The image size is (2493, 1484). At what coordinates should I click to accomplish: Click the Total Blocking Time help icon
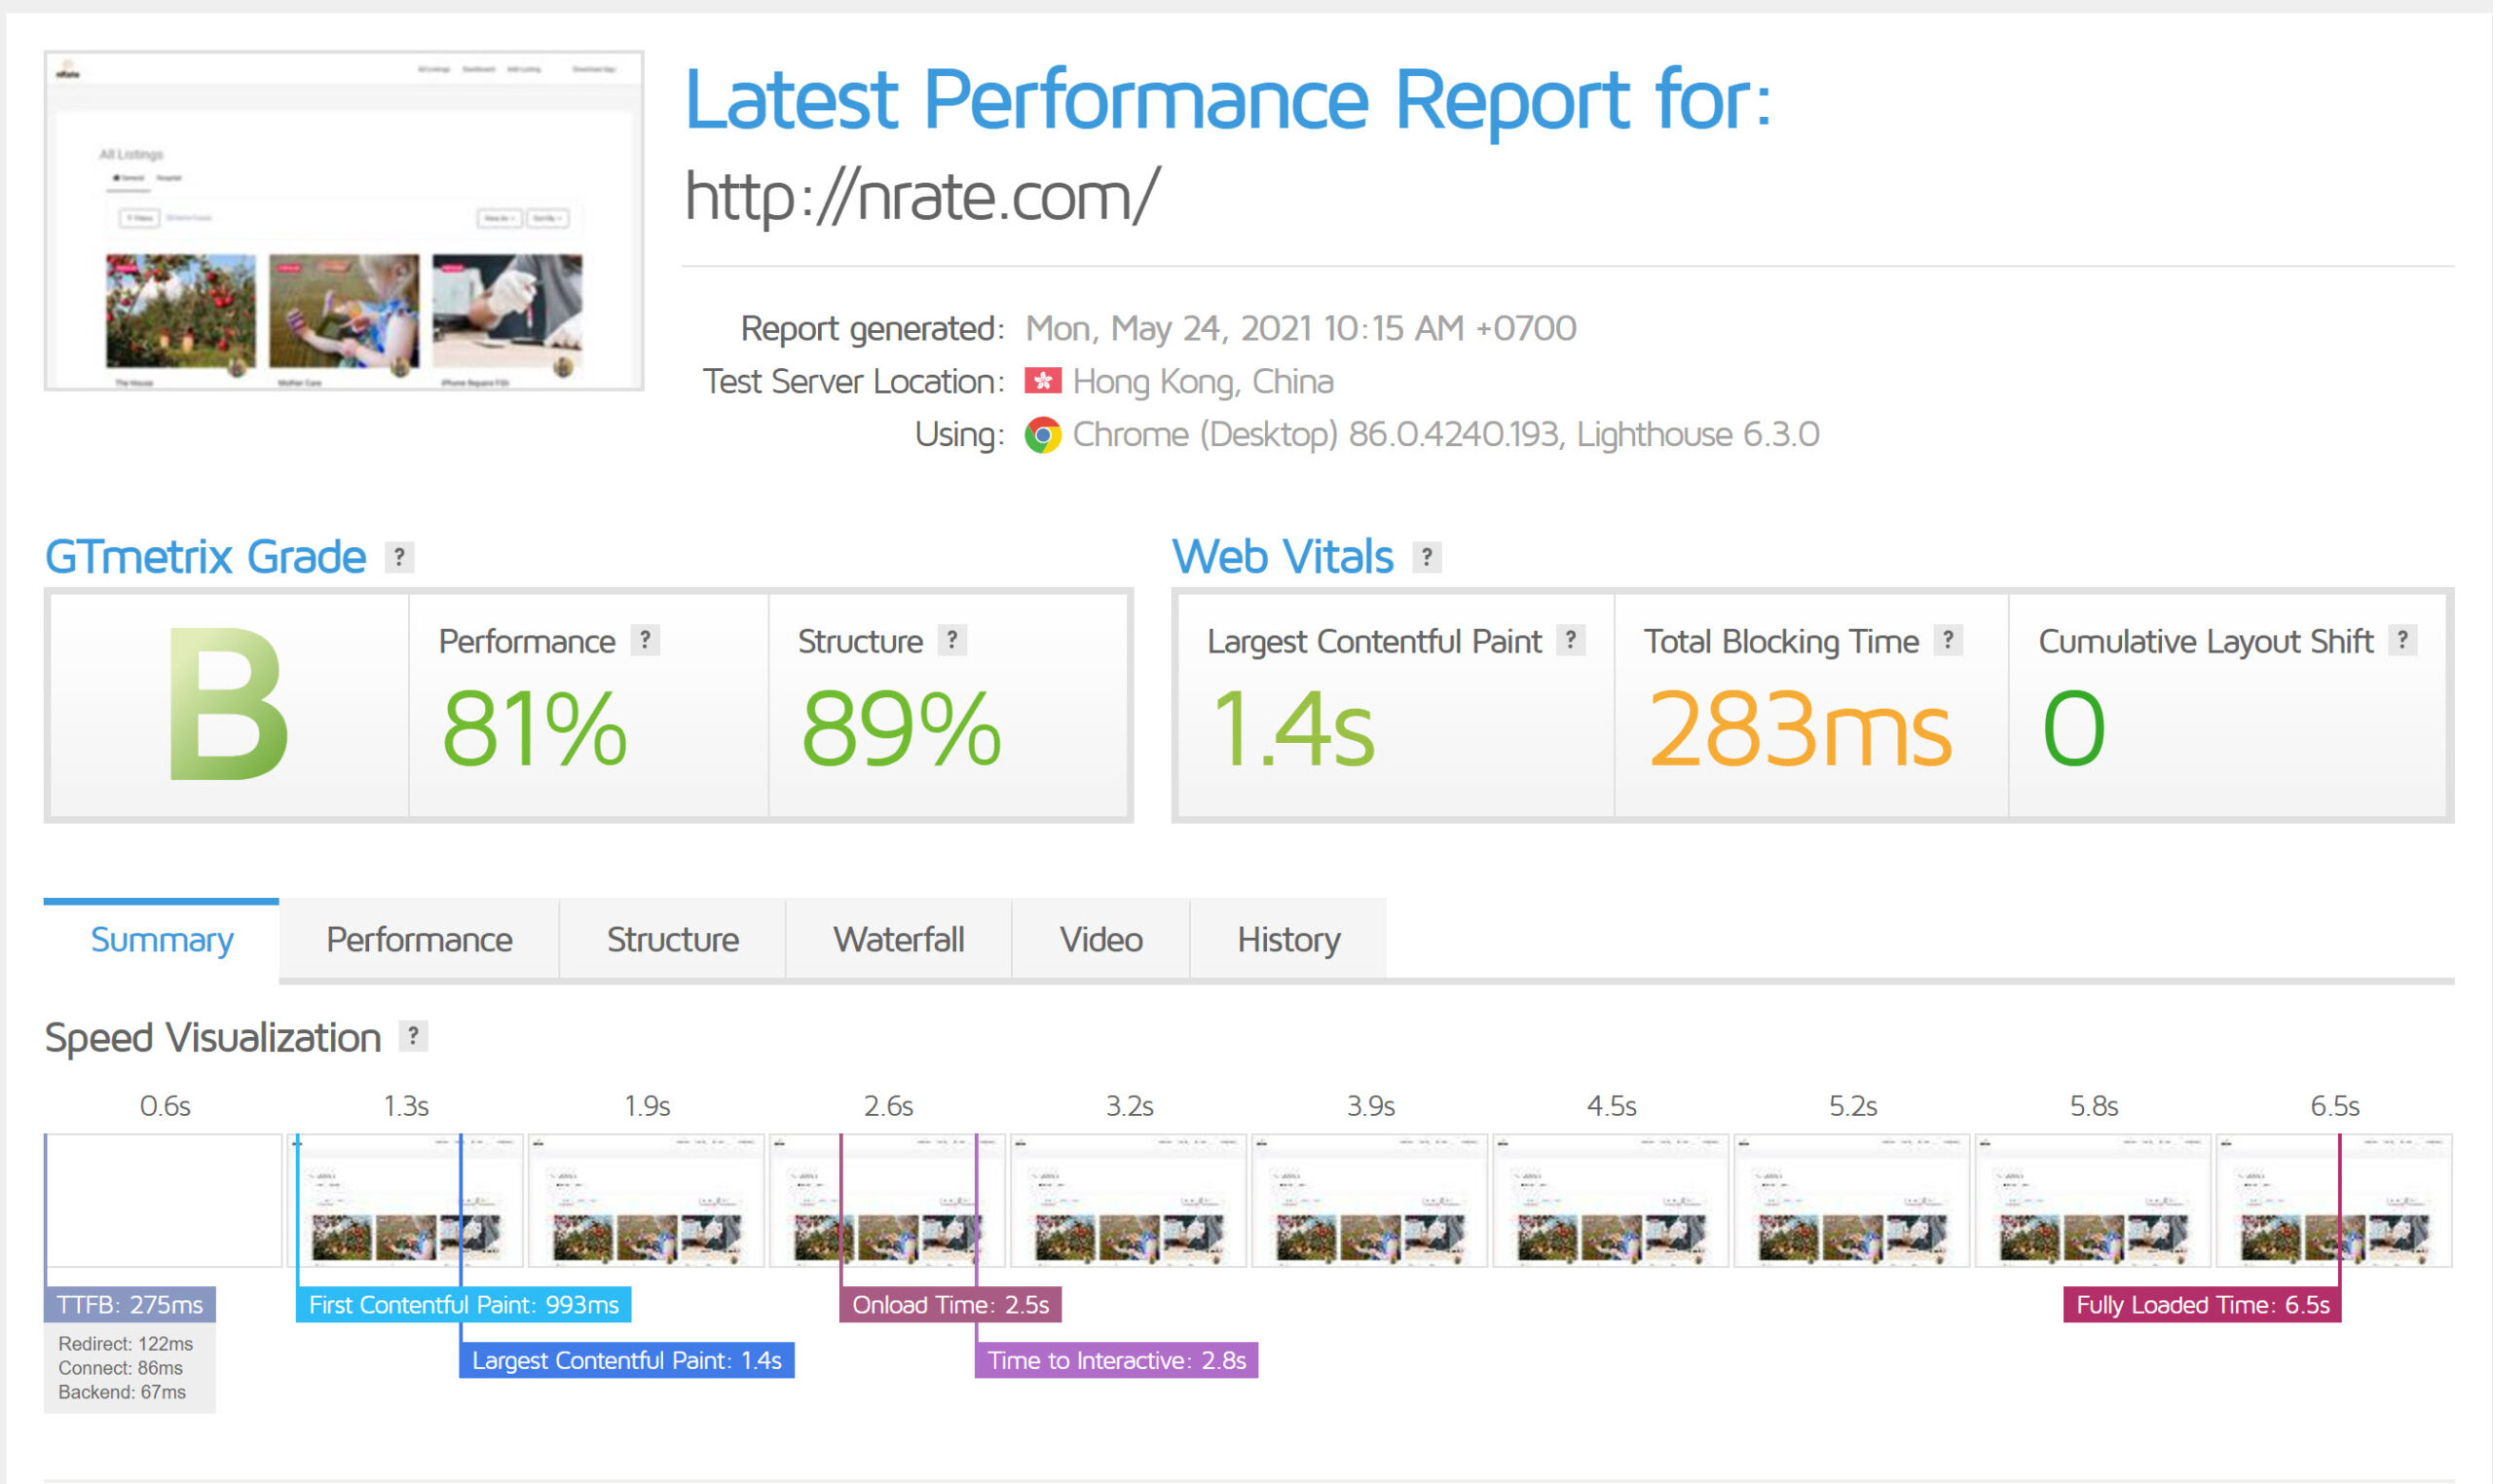tap(1948, 640)
